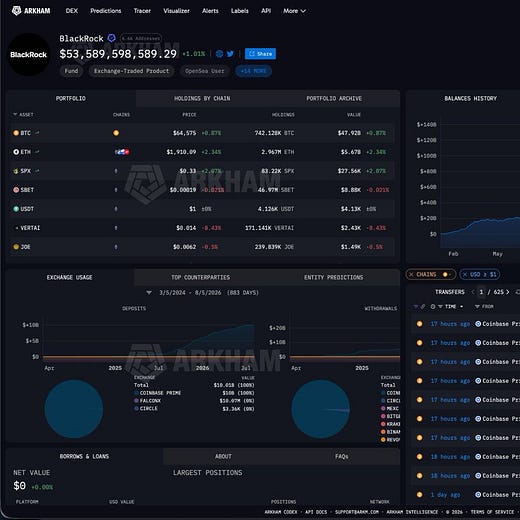Click the multi-chain icons in ETH row

click(122, 152)
